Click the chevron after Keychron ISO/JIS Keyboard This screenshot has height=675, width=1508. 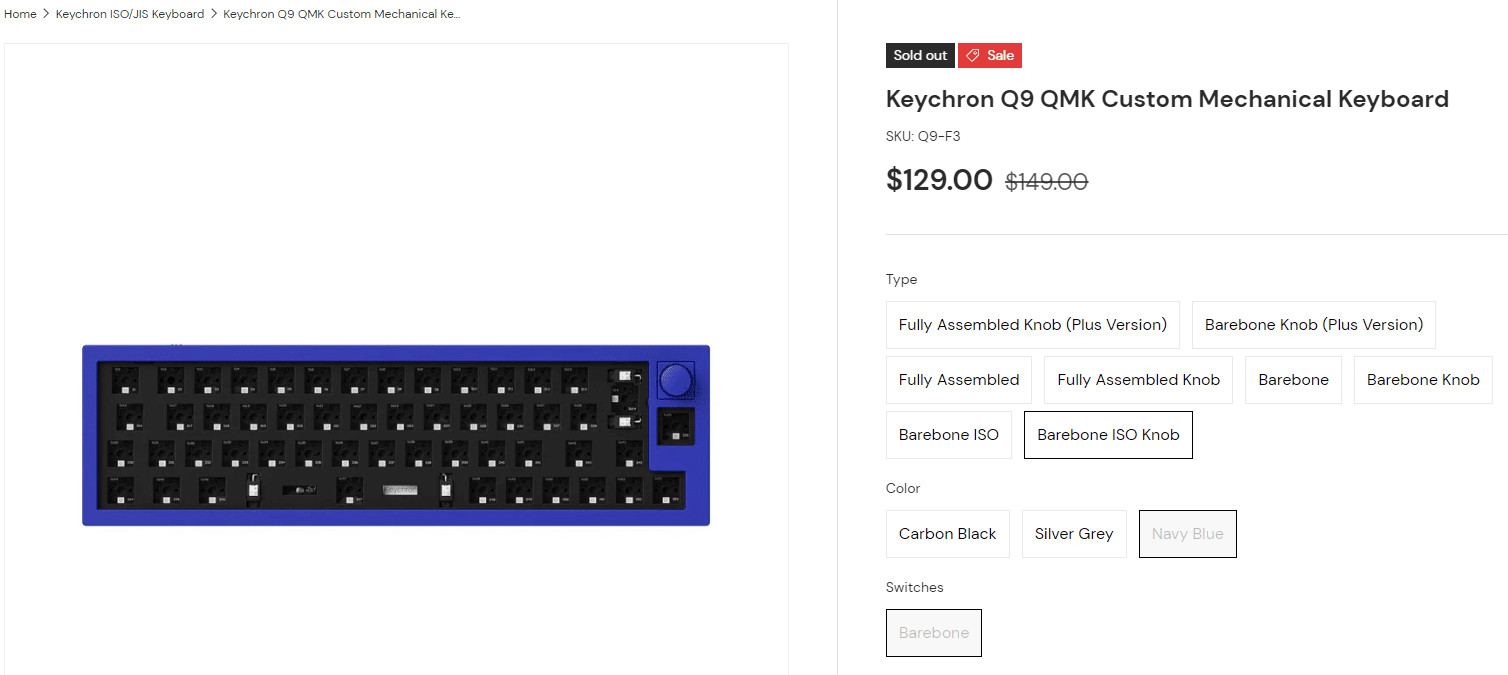(x=214, y=14)
